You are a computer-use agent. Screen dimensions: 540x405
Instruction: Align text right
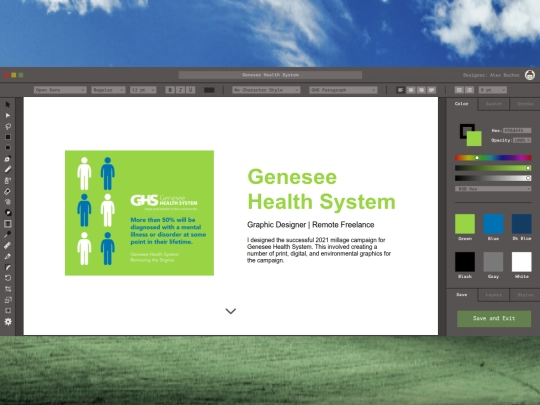pos(421,90)
